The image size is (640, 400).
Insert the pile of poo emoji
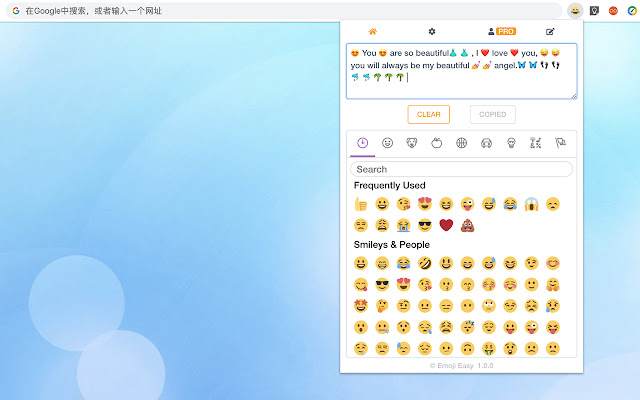coord(467,225)
